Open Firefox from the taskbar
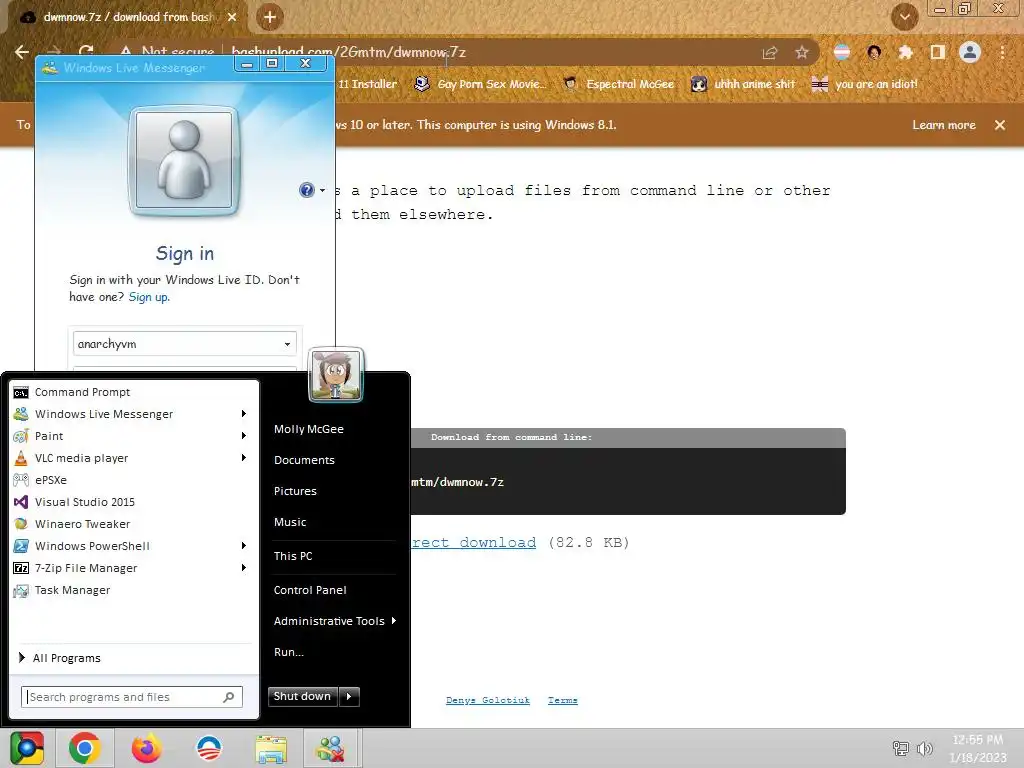Image resolution: width=1024 pixels, height=768 pixels. pos(146,748)
